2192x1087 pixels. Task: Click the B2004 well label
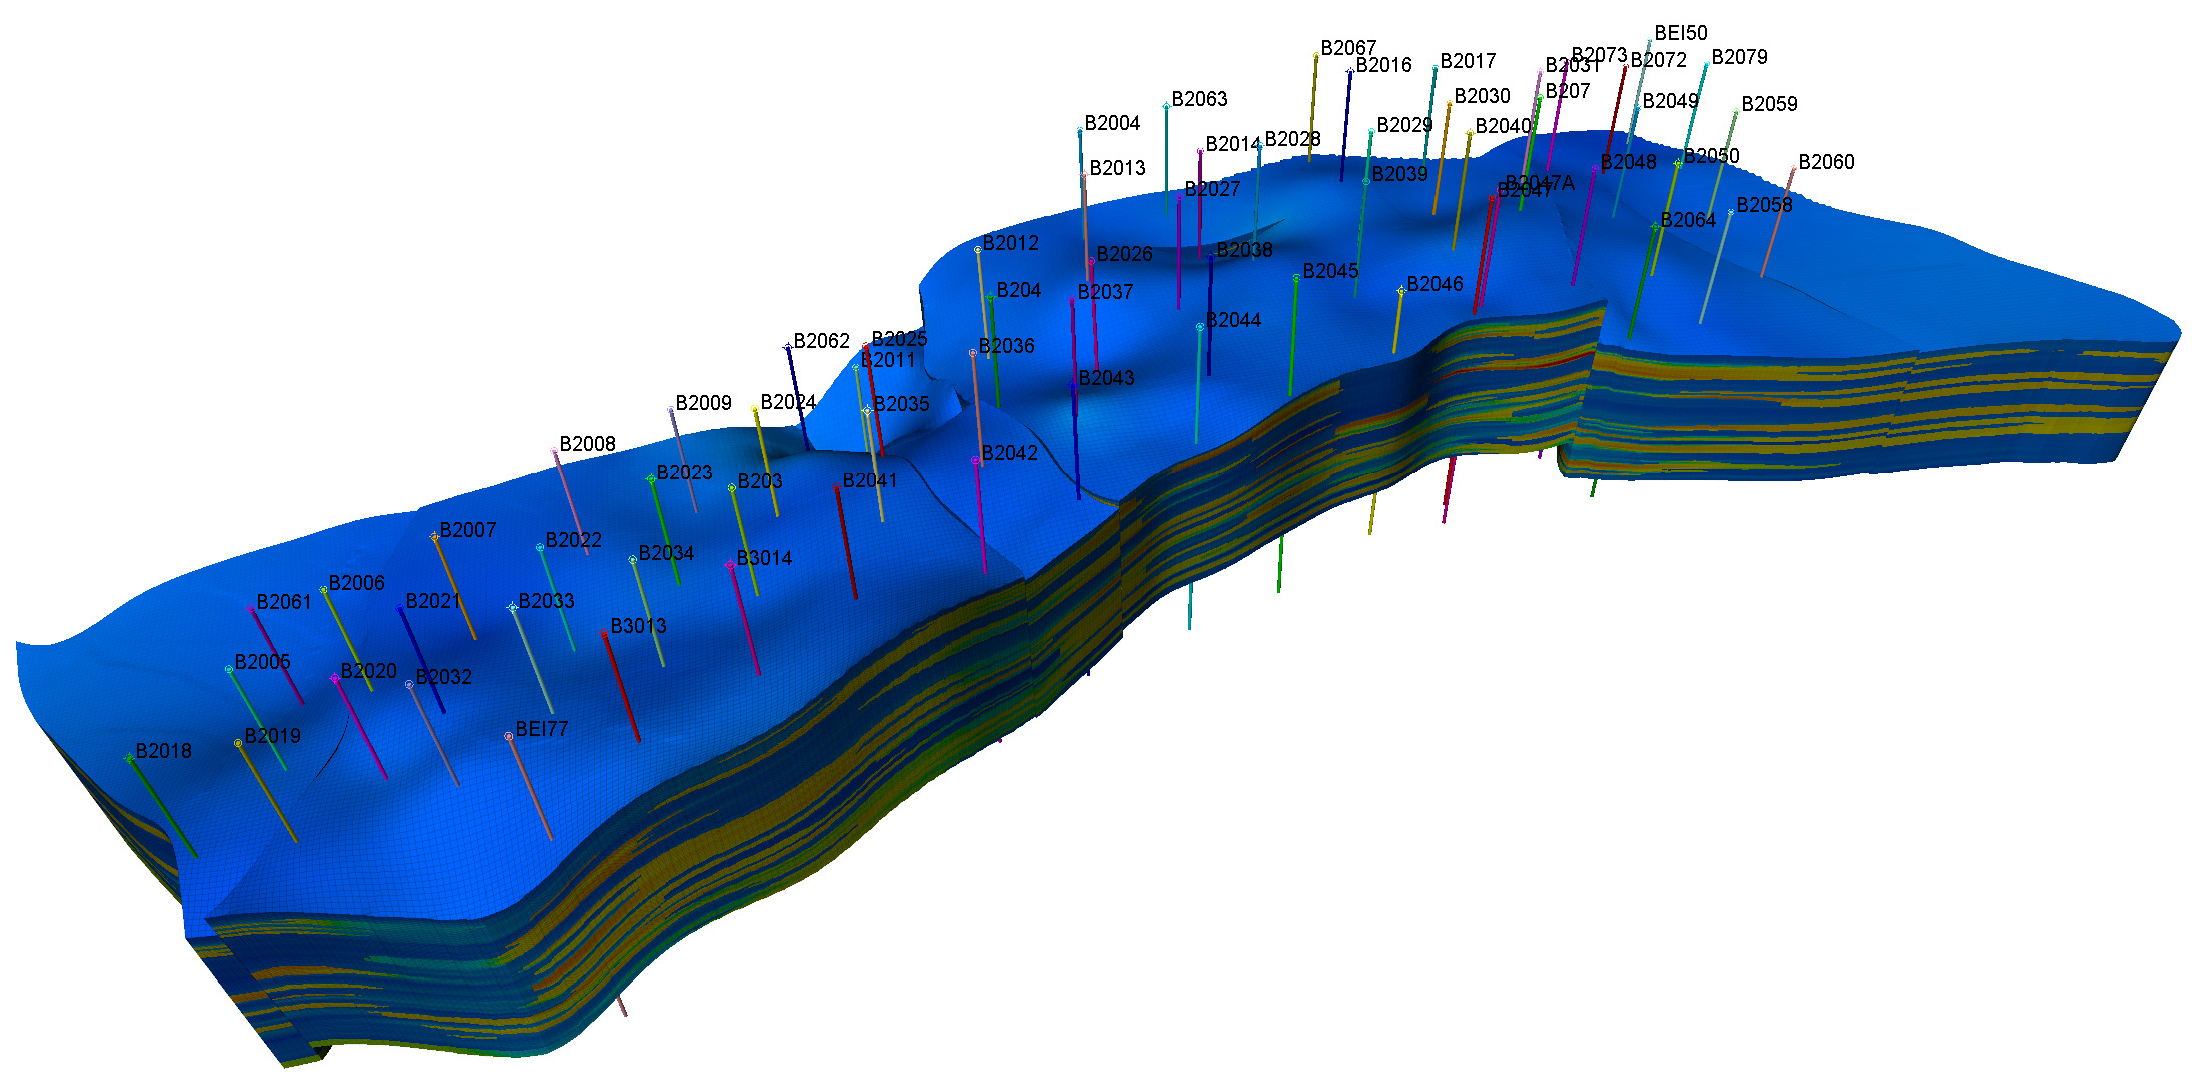pos(1111,123)
